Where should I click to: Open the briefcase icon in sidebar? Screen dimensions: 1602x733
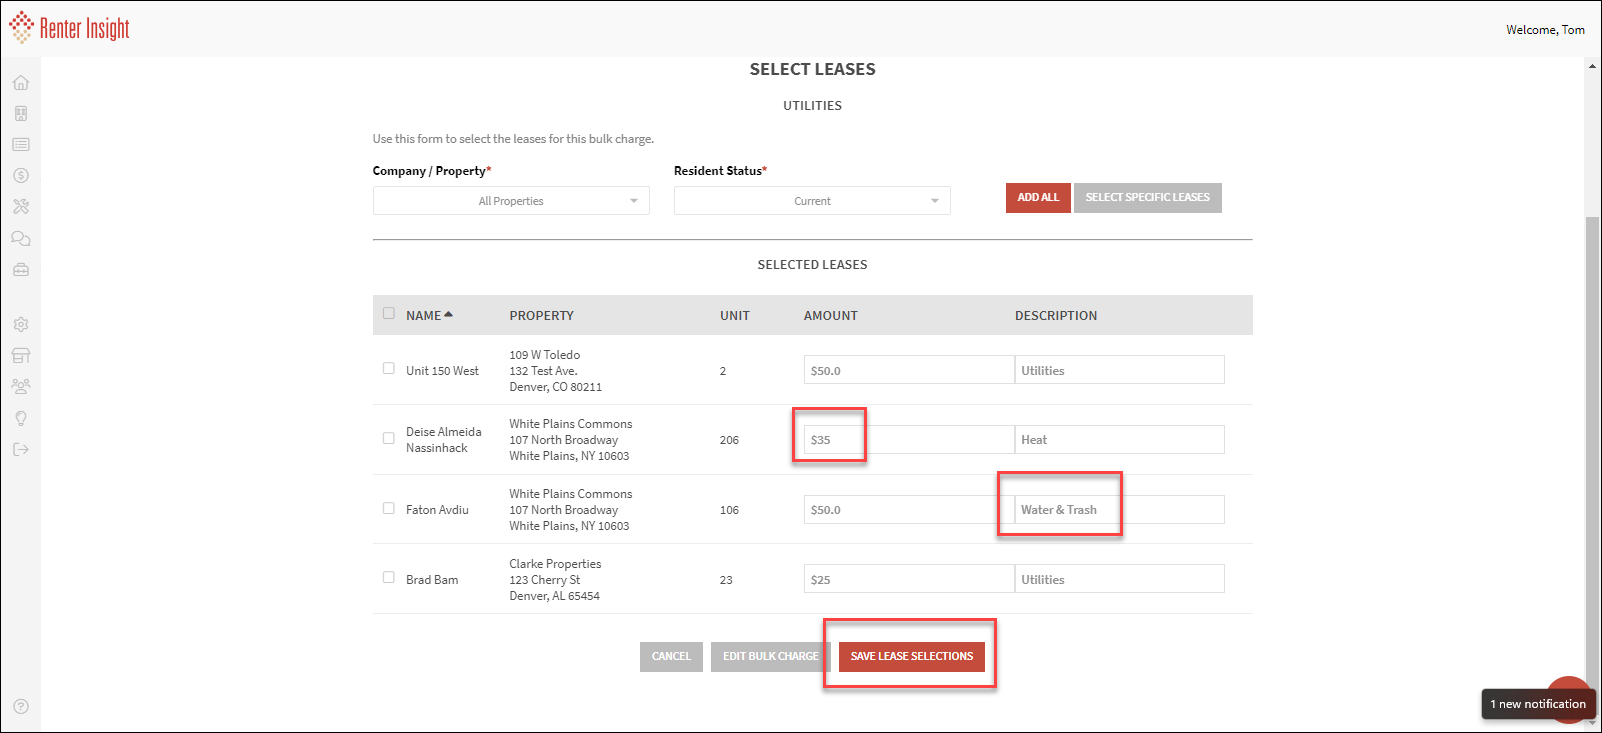21,270
